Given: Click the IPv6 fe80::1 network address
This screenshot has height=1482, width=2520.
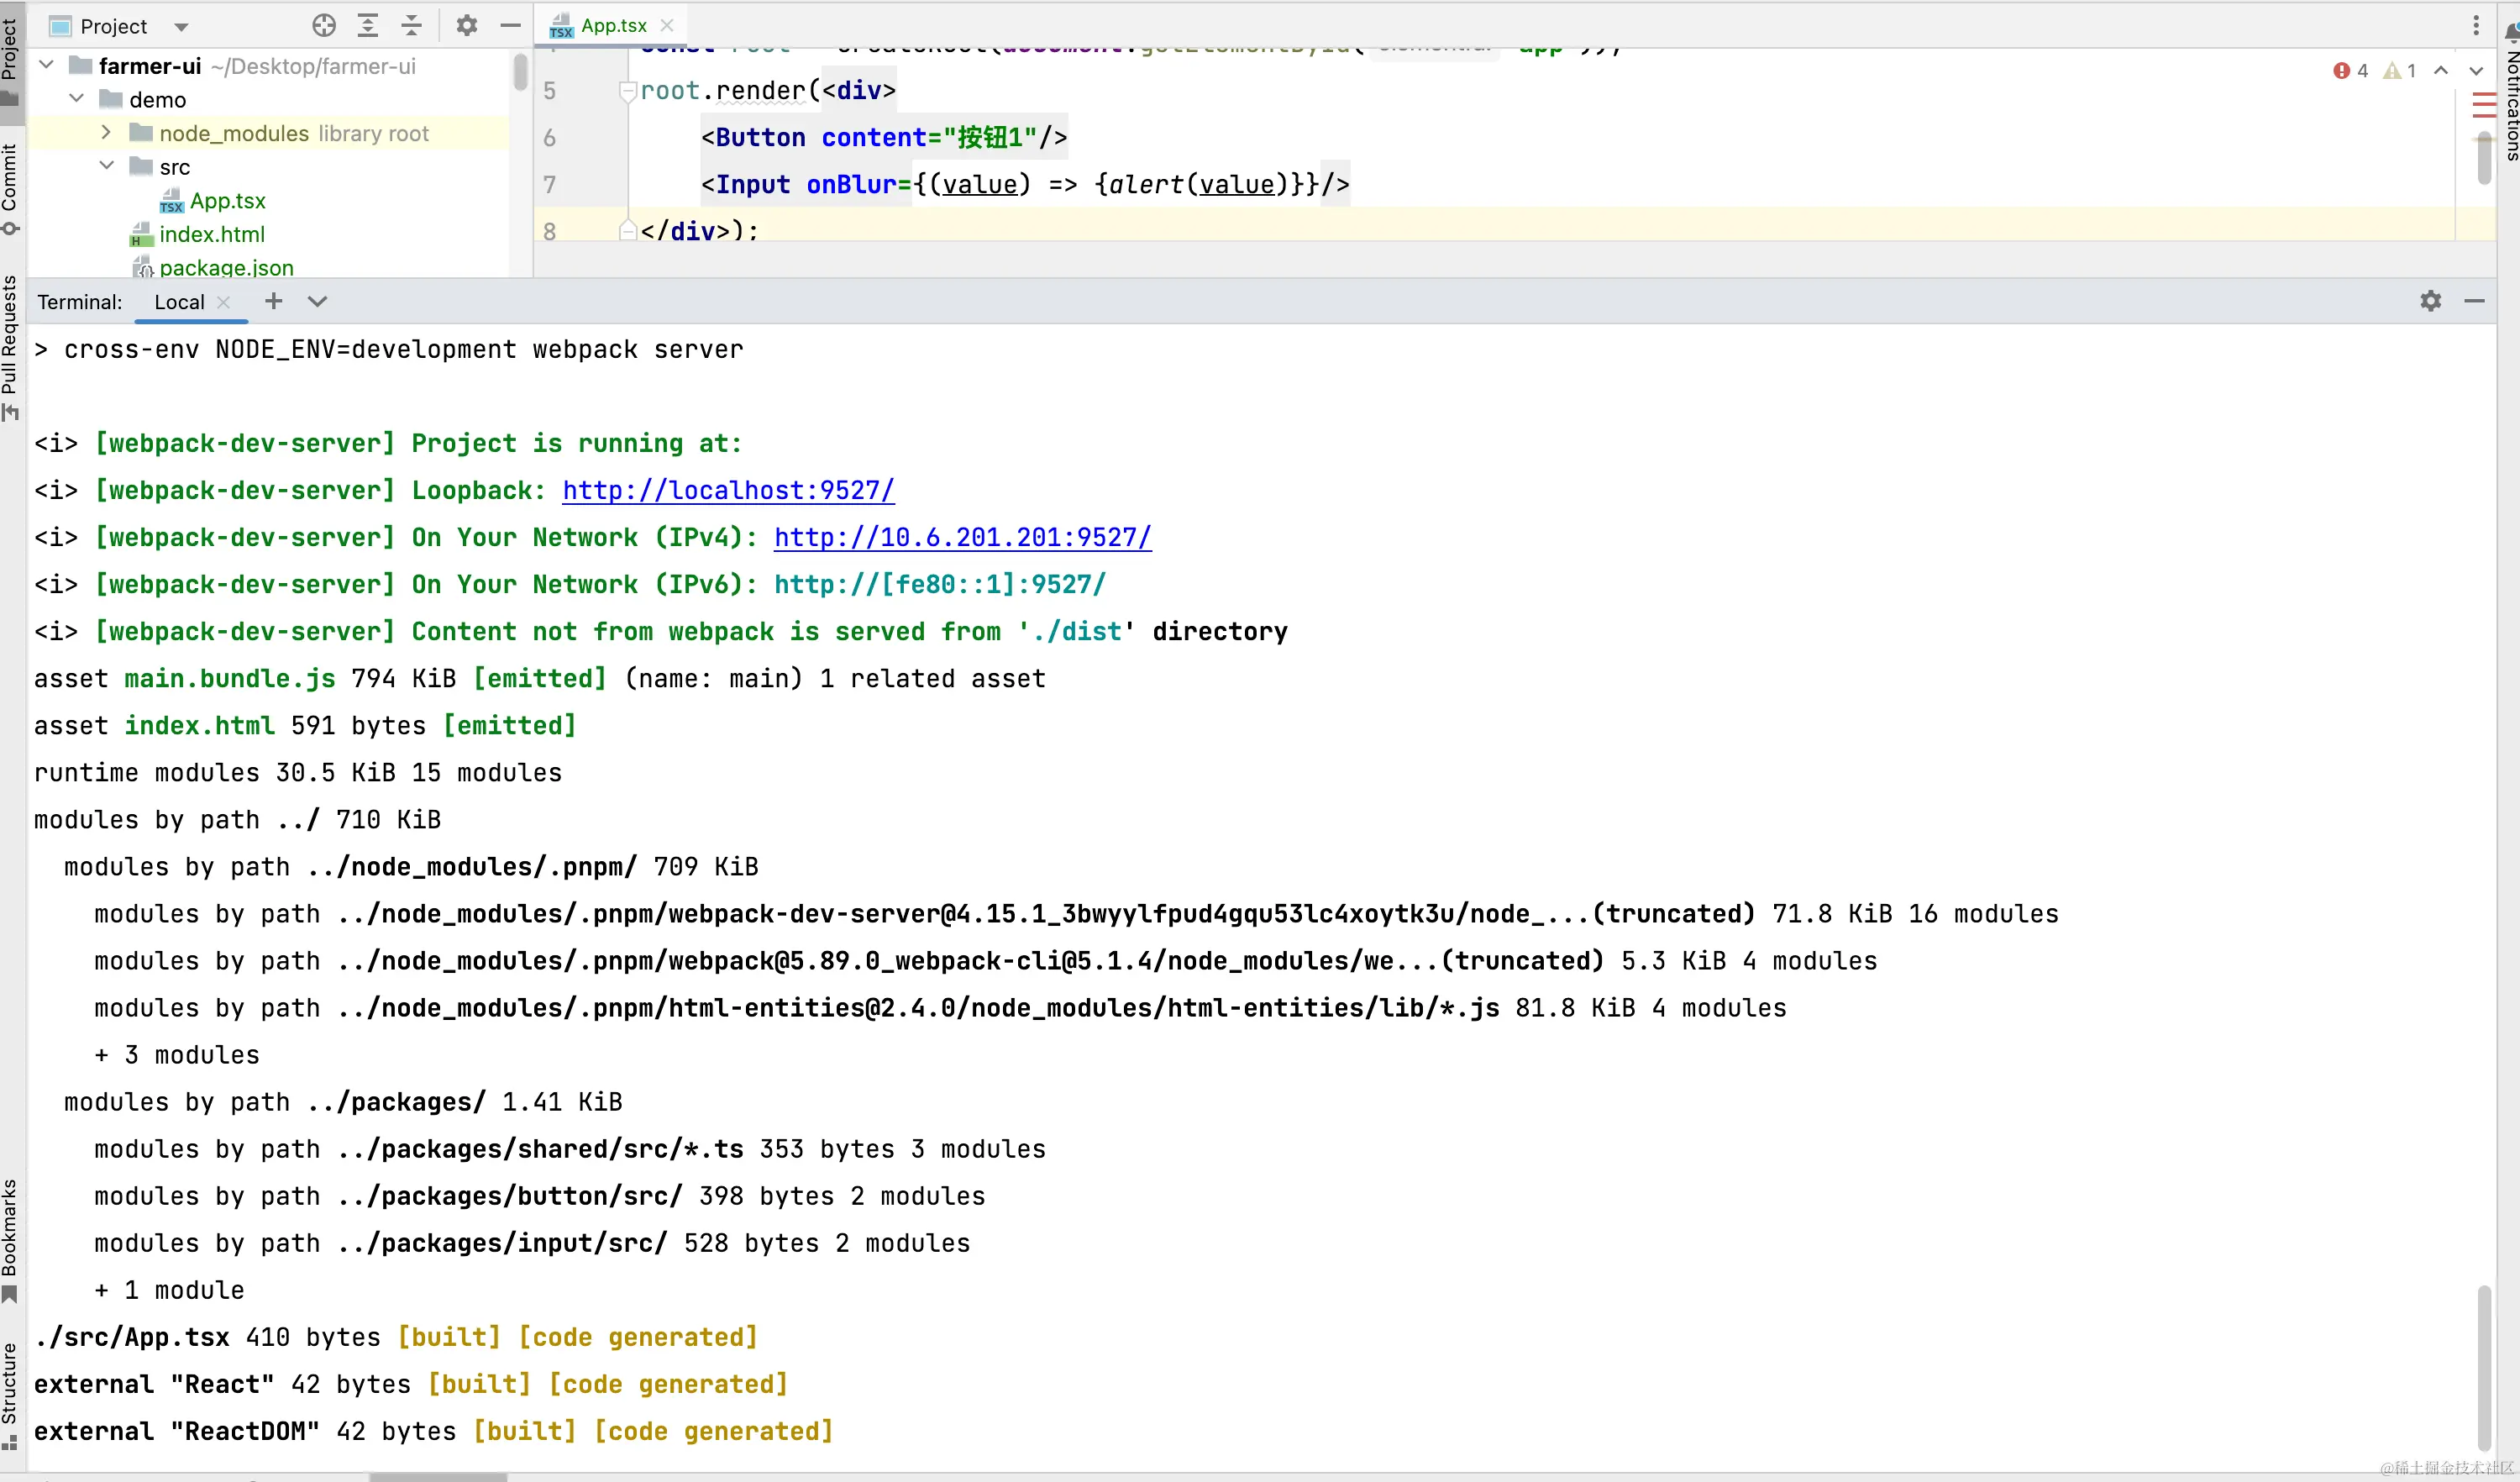Looking at the screenshot, I should click(939, 584).
